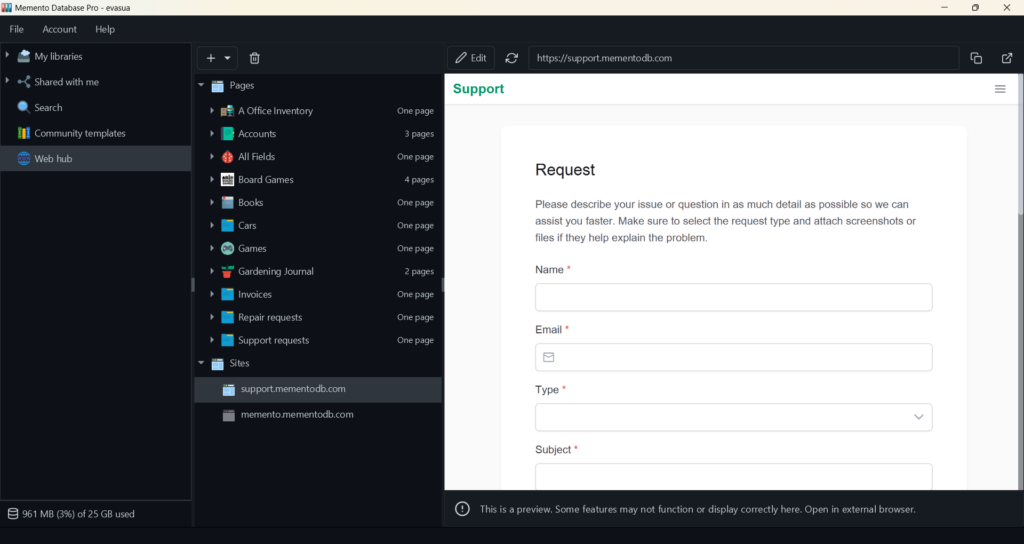The image size is (1024, 544).
Task: Click the preview warning info icon
Action: click(462, 509)
